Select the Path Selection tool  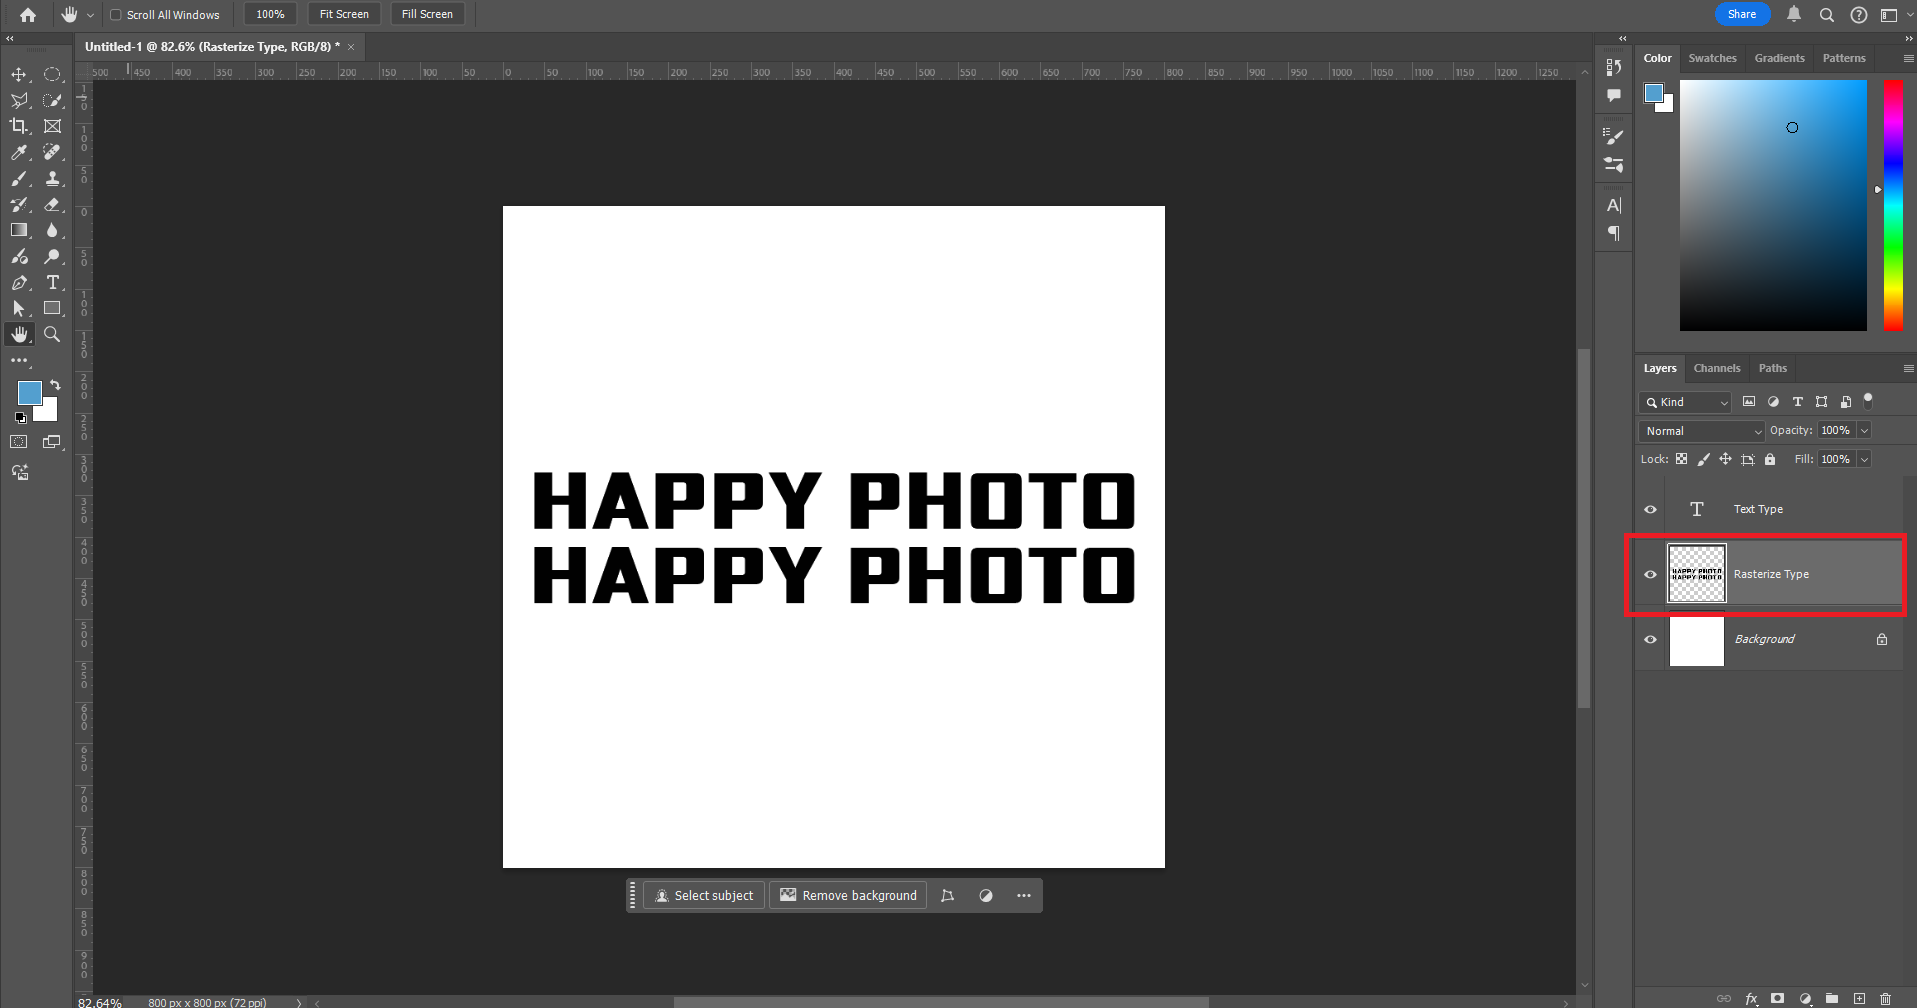coord(19,309)
